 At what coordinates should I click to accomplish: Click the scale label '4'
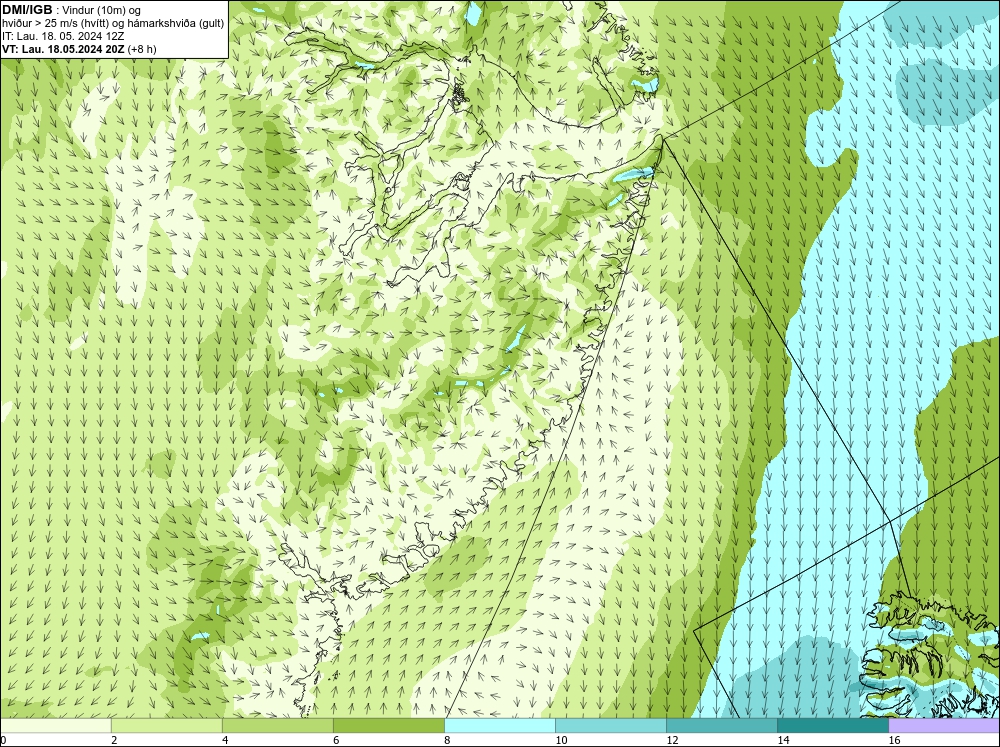point(225,740)
